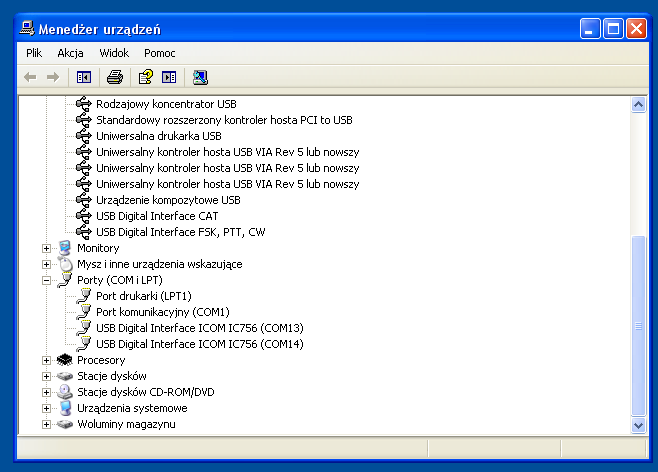The width and height of the screenshot is (658, 472).
Task: Expand the Urządzenia systemowe node
Action: point(46,408)
